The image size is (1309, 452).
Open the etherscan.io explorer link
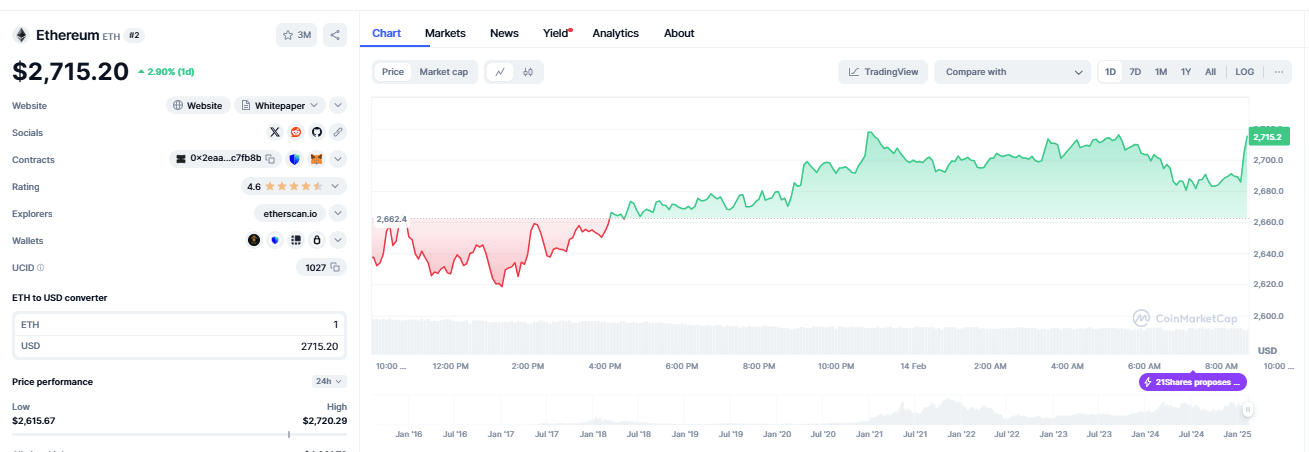[290, 213]
